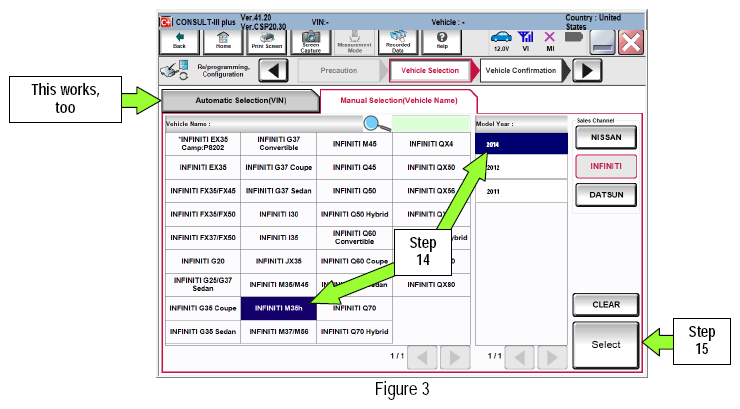Click the Vehicle Confirmation step
Screen dimensions: 740x409
[521, 71]
